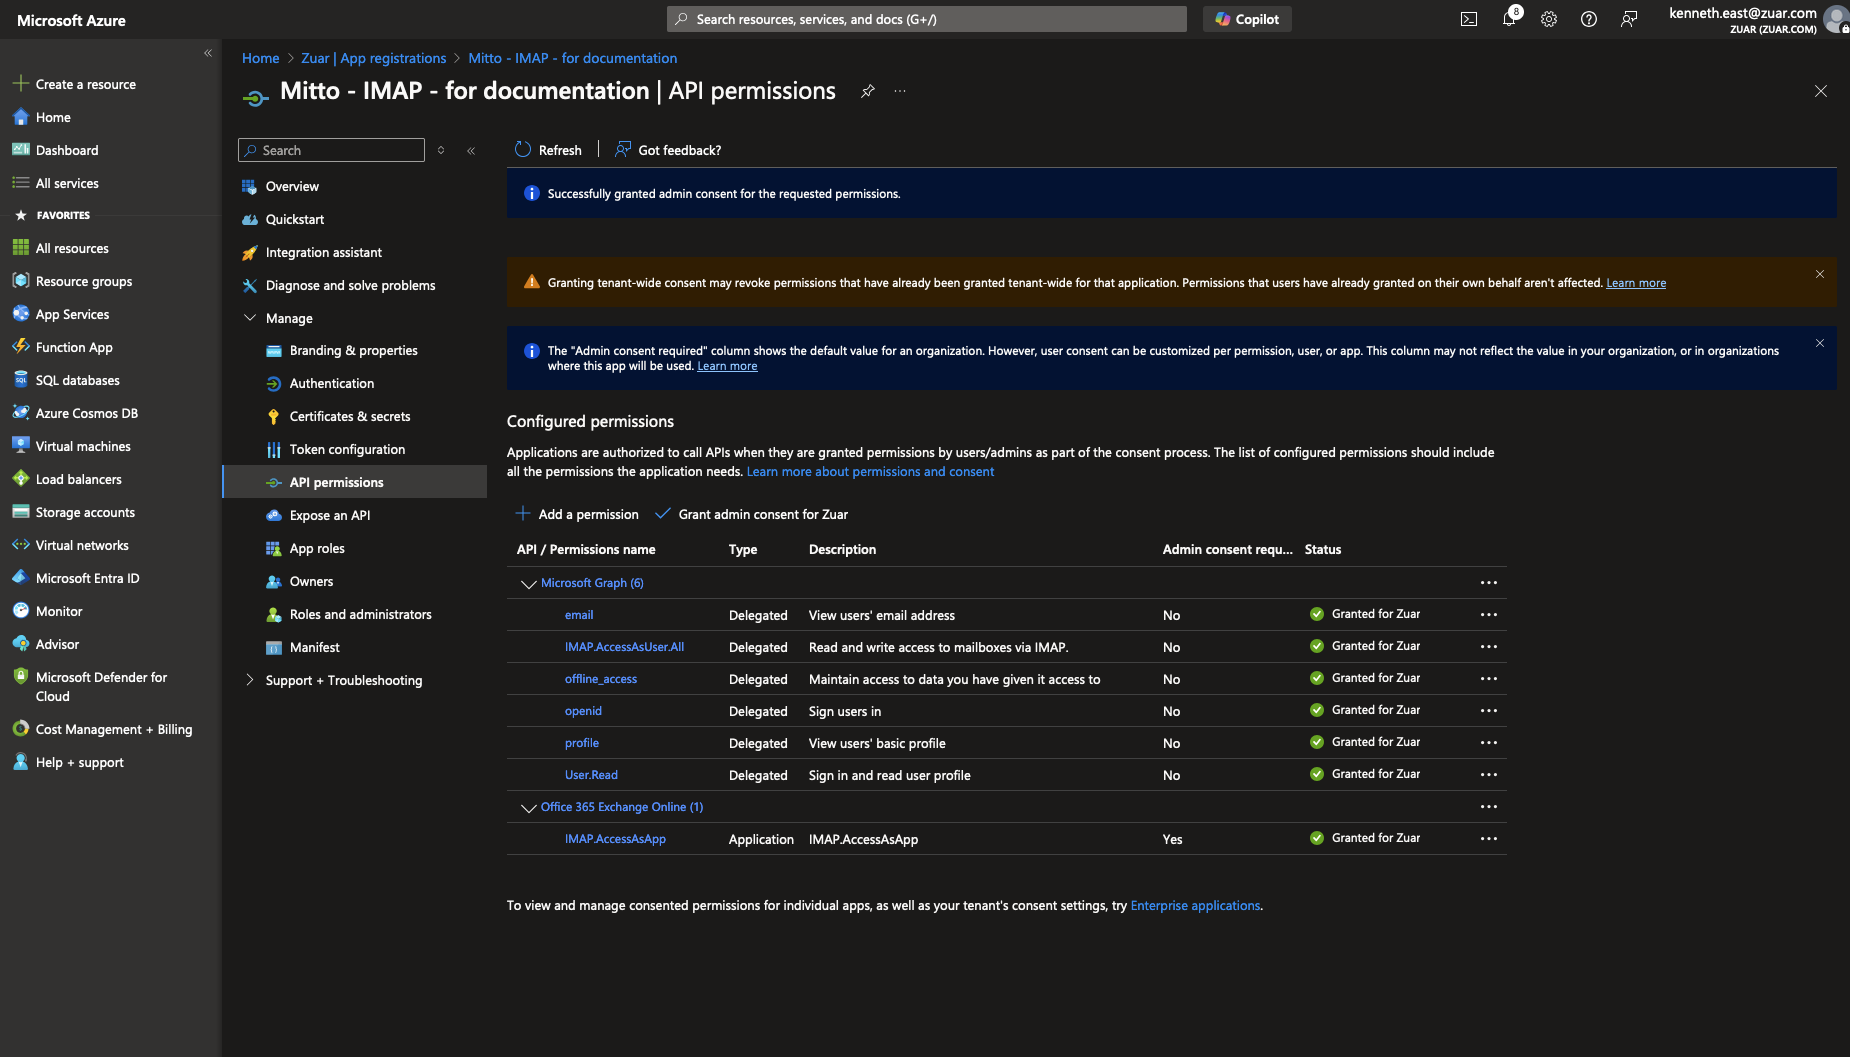The width and height of the screenshot is (1850, 1057).
Task: Open Authentication page
Action: click(x=332, y=383)
